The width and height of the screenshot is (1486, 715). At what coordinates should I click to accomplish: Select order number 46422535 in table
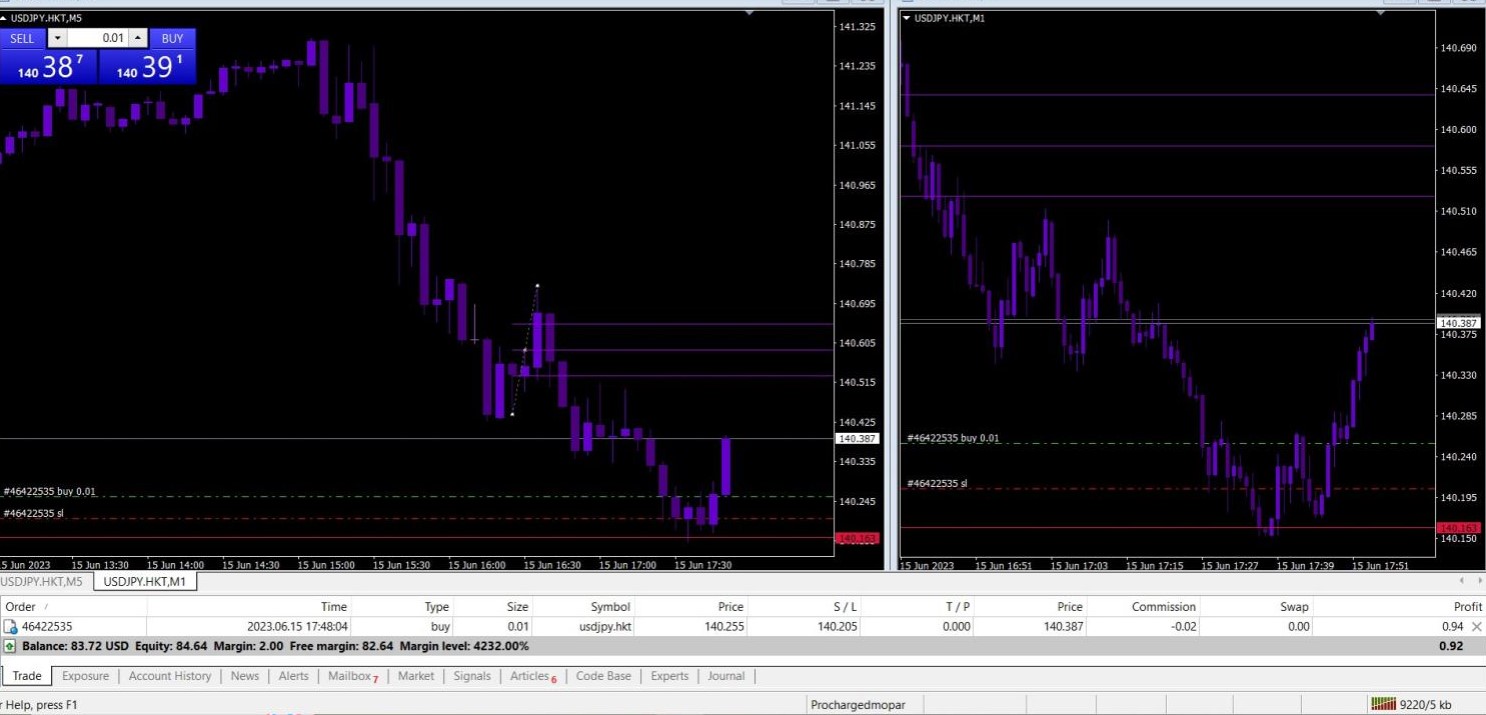point(47,627)
